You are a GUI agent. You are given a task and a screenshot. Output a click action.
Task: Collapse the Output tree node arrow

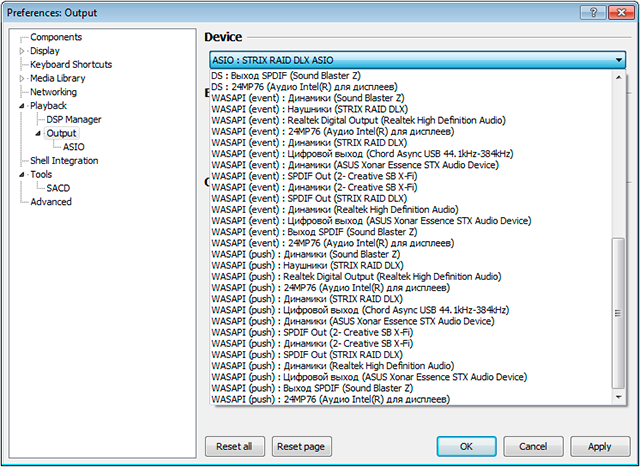38,133
